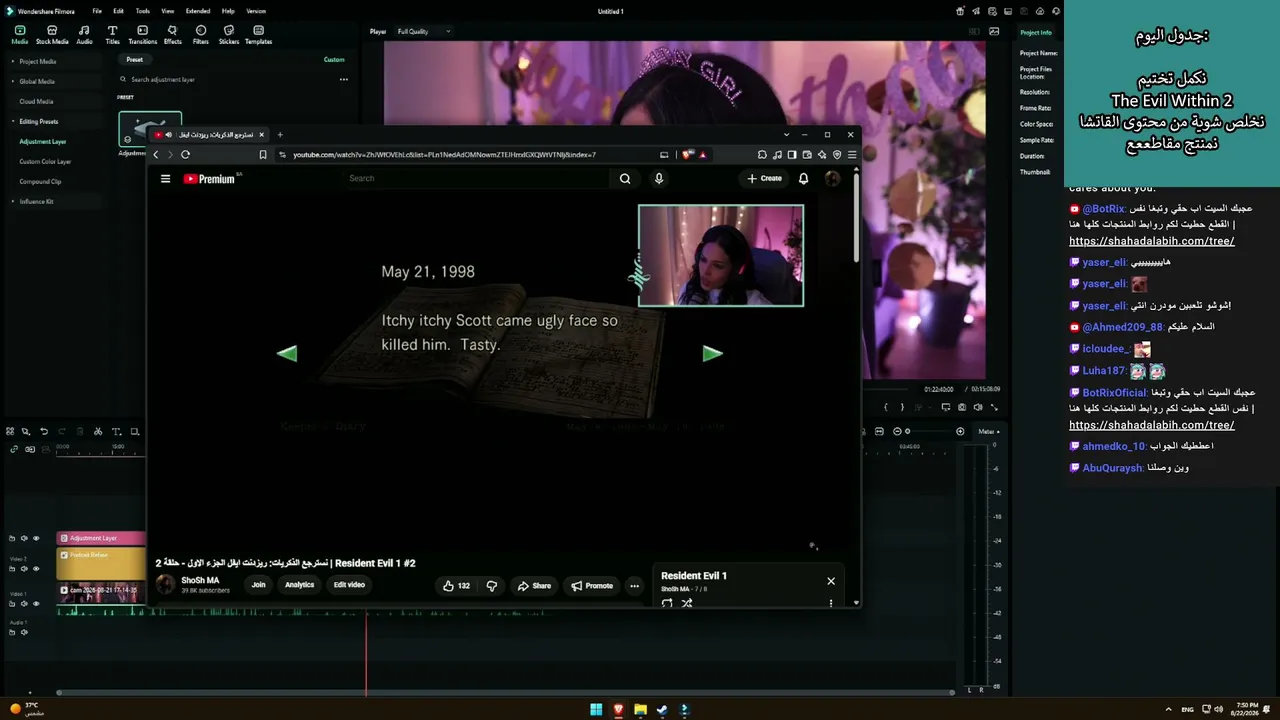
Task: Mute the playing YouTube browser tab
Action: point(168,134)
